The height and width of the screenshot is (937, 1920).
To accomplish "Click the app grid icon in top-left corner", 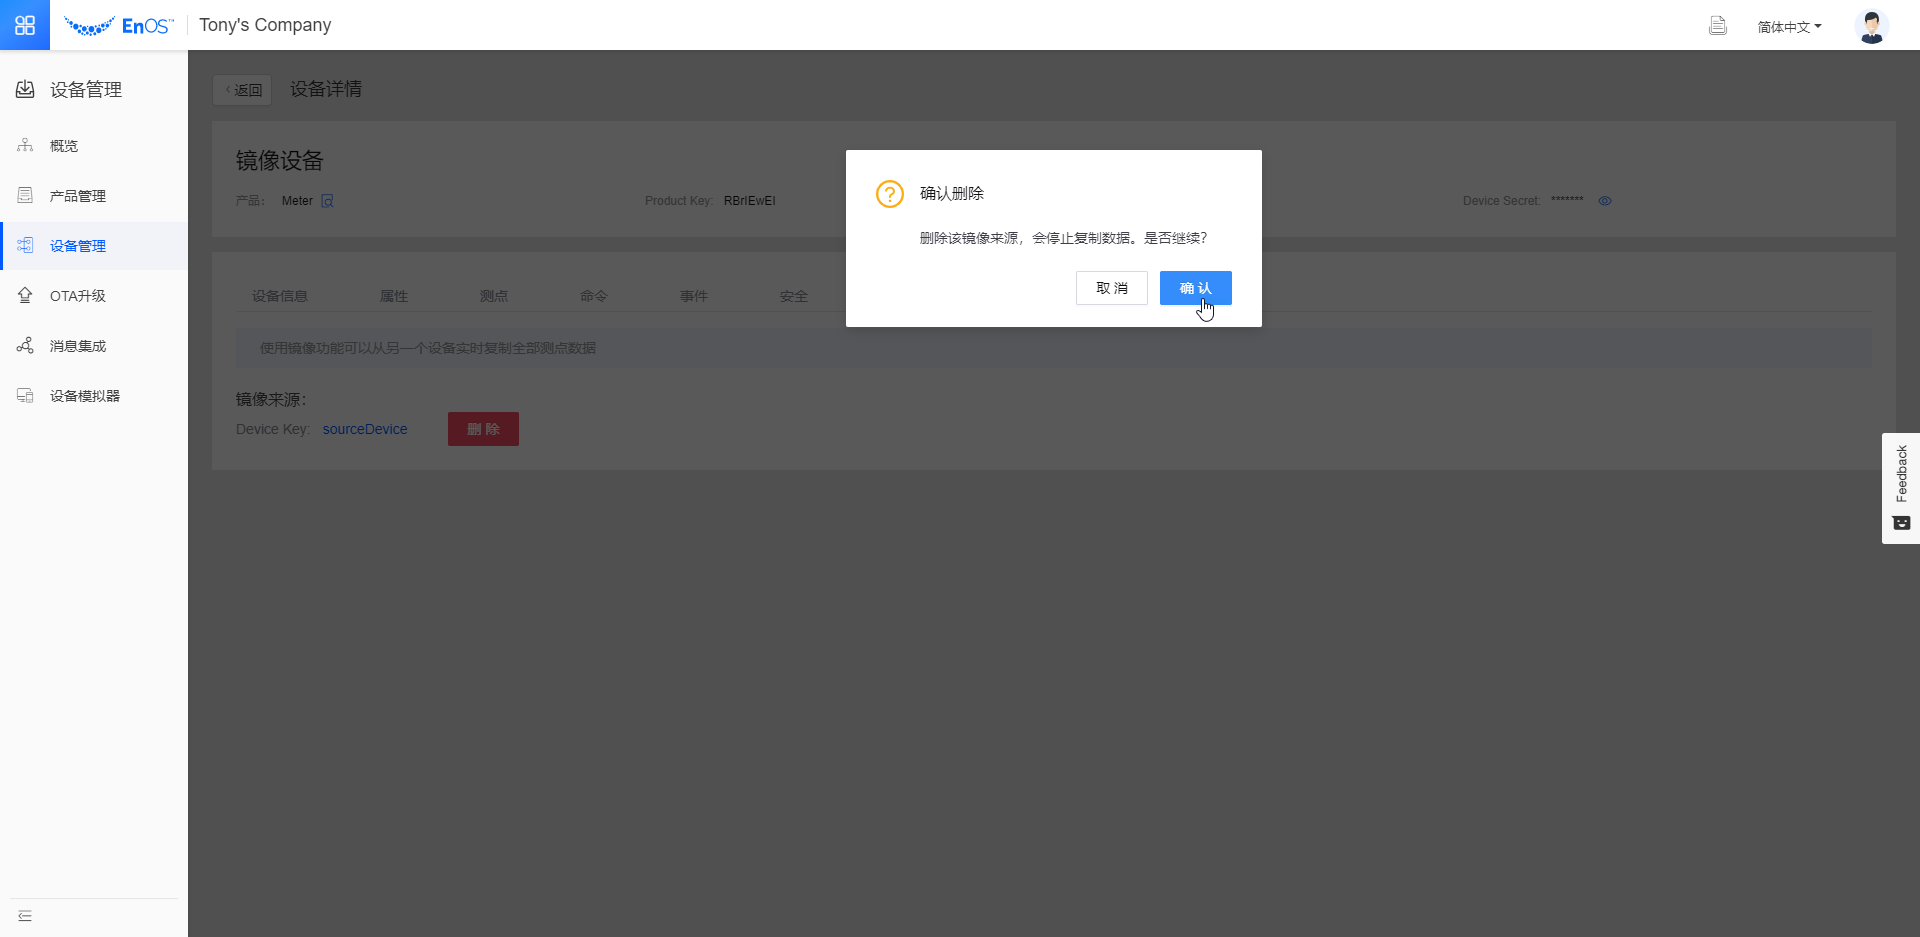I will point(25,25).
